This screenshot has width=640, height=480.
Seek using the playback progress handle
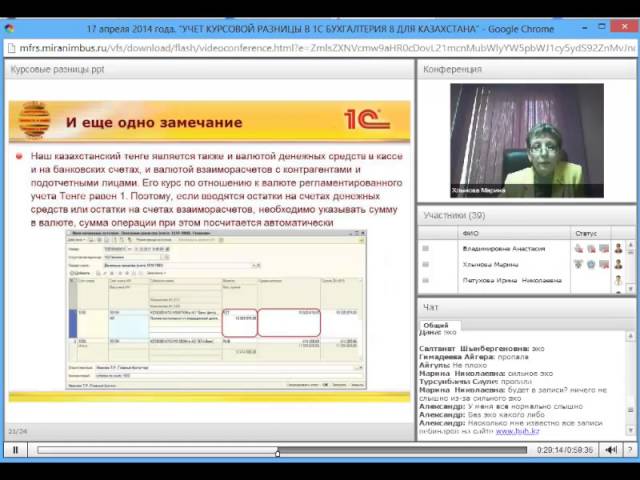click(x=278, y=452)
